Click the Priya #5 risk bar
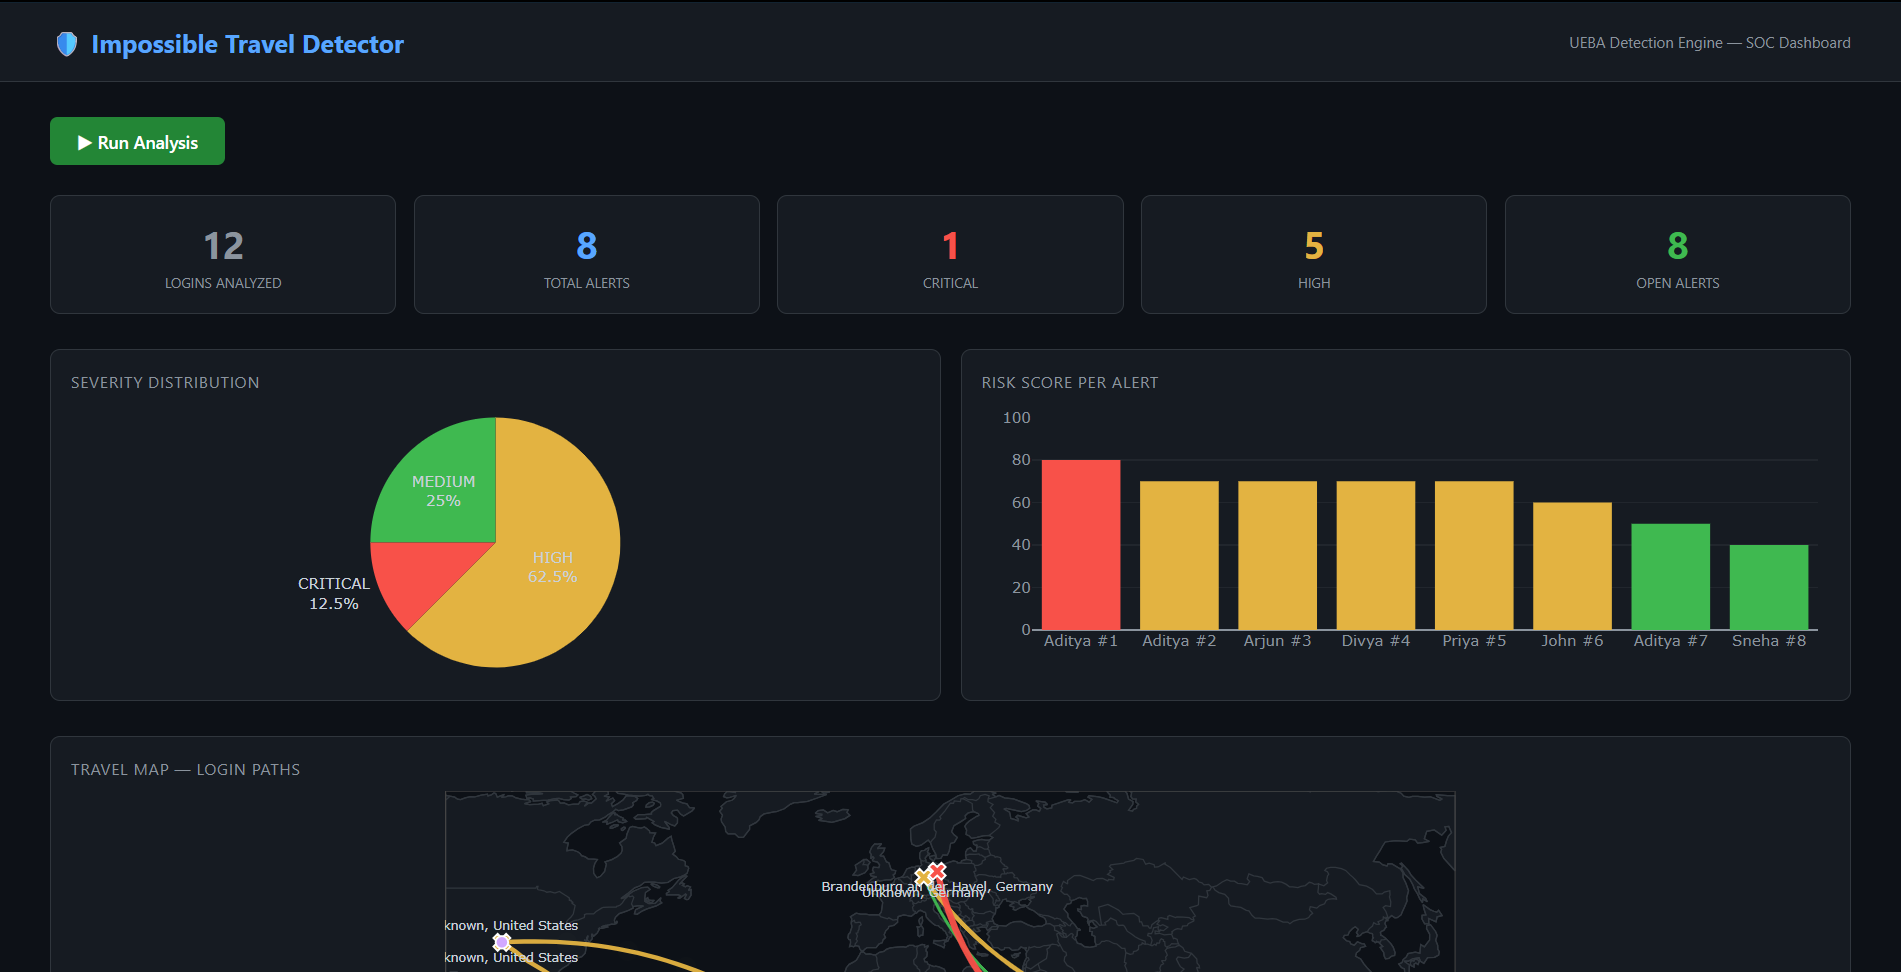Viewport: 1901px width, 972px height. (x=1474, y=555)
